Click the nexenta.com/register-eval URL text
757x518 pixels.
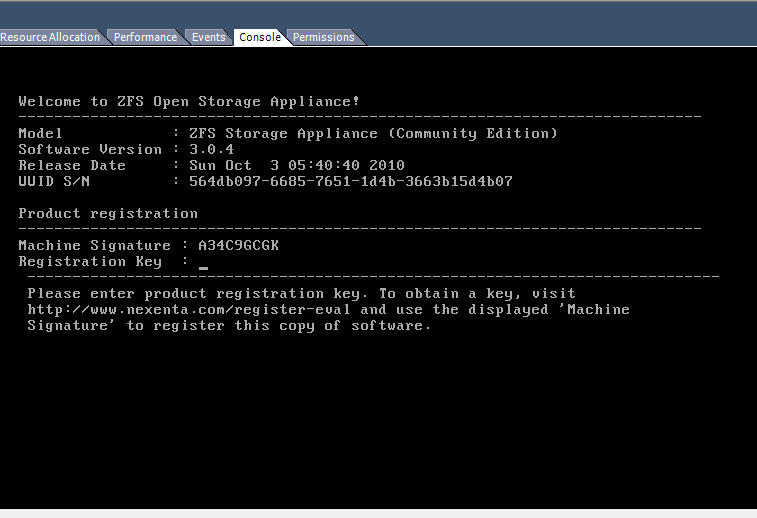tap(190, 310)
